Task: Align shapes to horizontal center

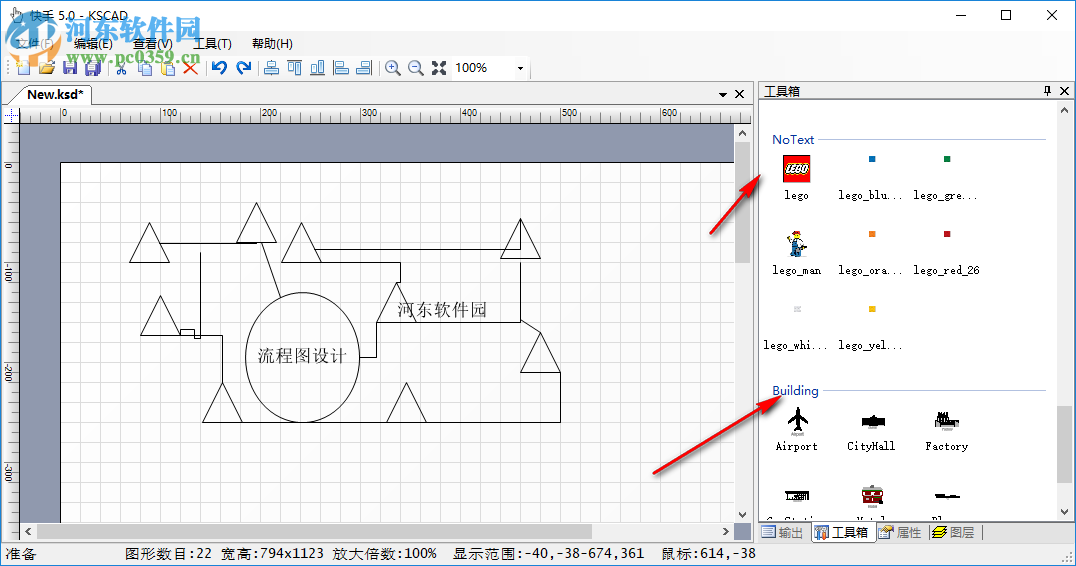Action: (272, 67)
